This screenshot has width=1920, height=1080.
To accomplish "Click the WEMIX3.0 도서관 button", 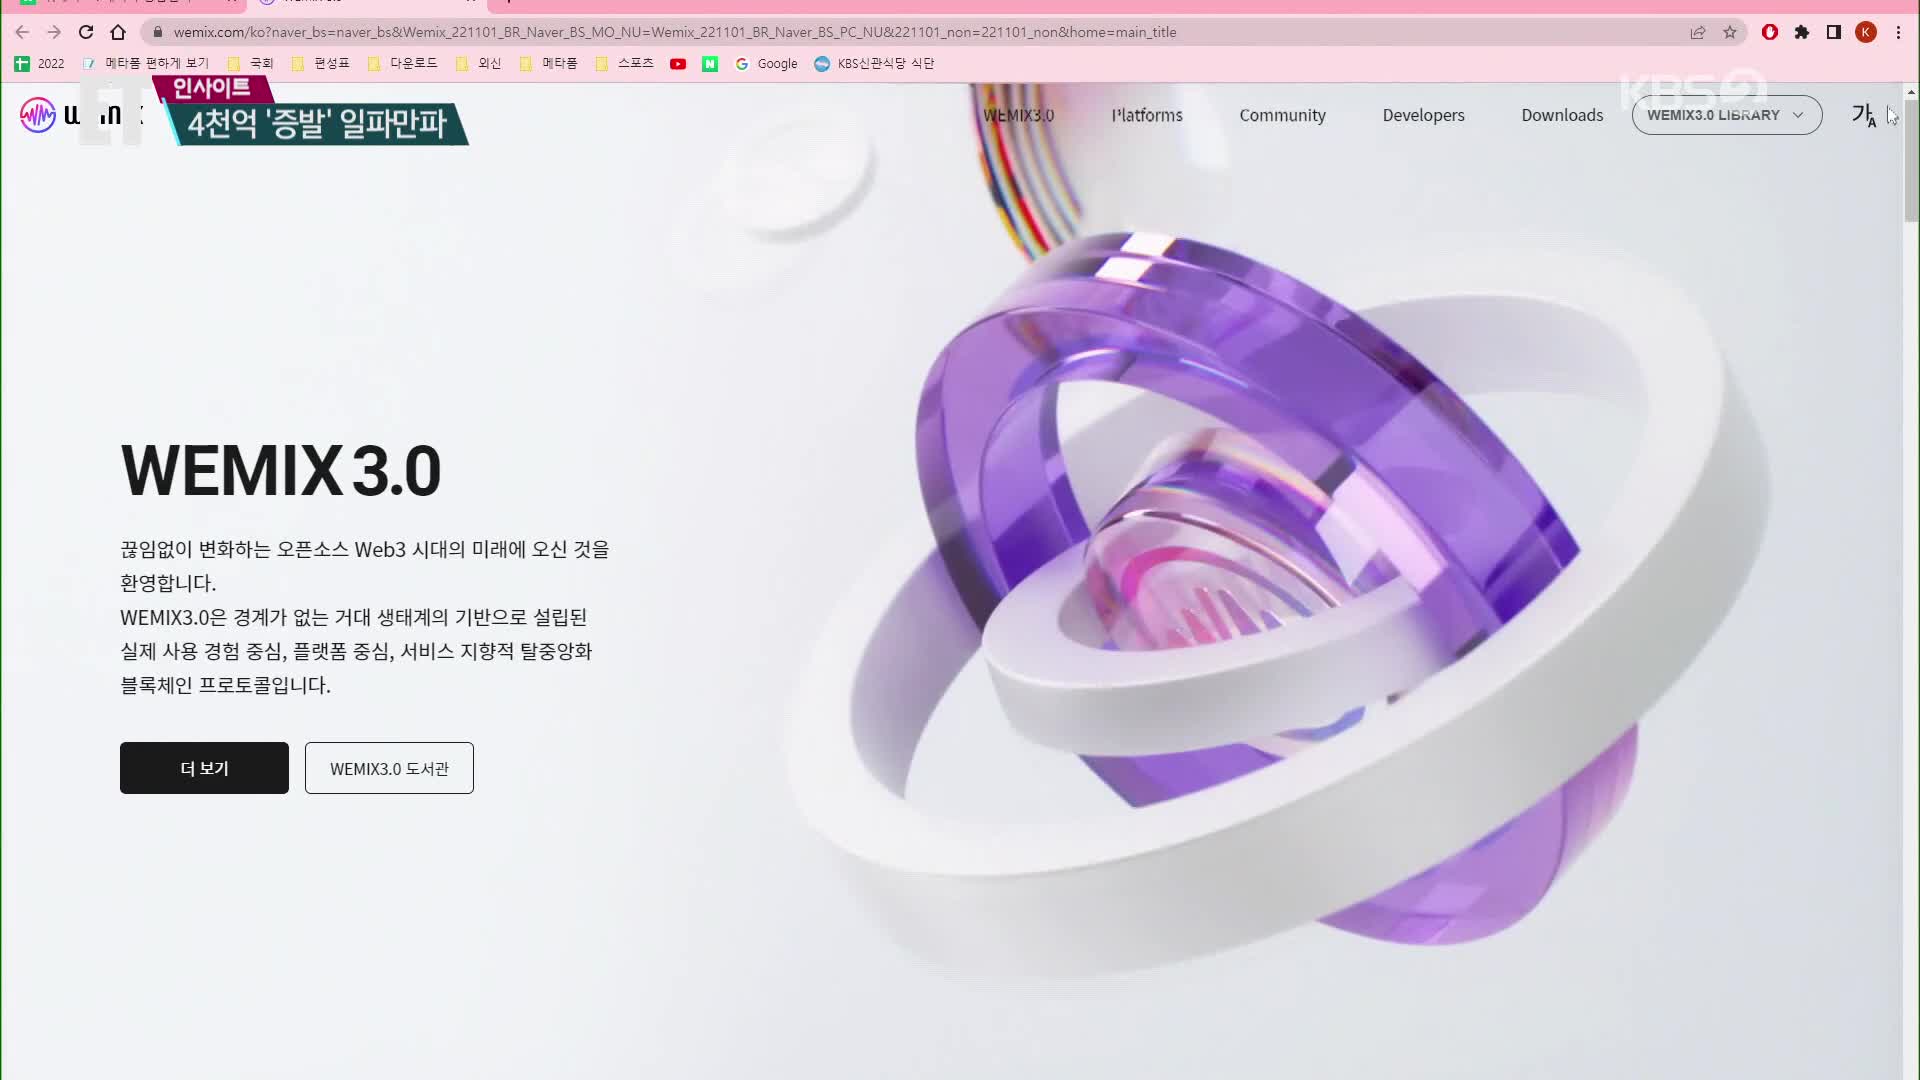I will tap(389, 768).
